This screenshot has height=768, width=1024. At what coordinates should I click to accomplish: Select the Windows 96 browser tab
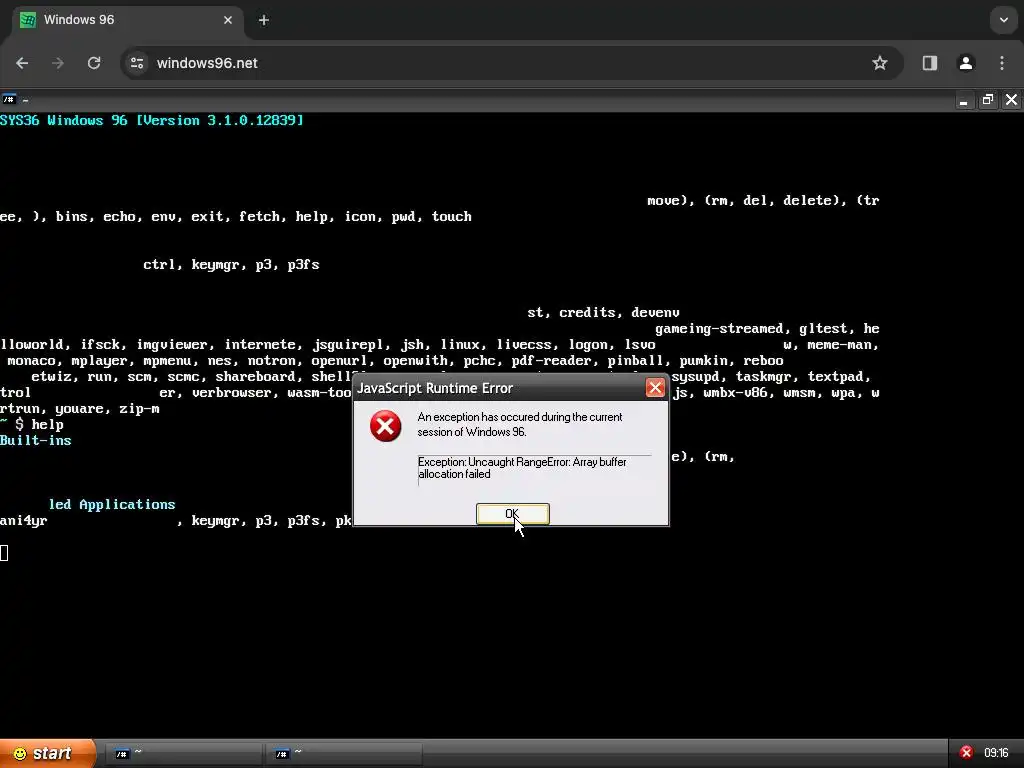pyautogui.click(x=128, y=20)
